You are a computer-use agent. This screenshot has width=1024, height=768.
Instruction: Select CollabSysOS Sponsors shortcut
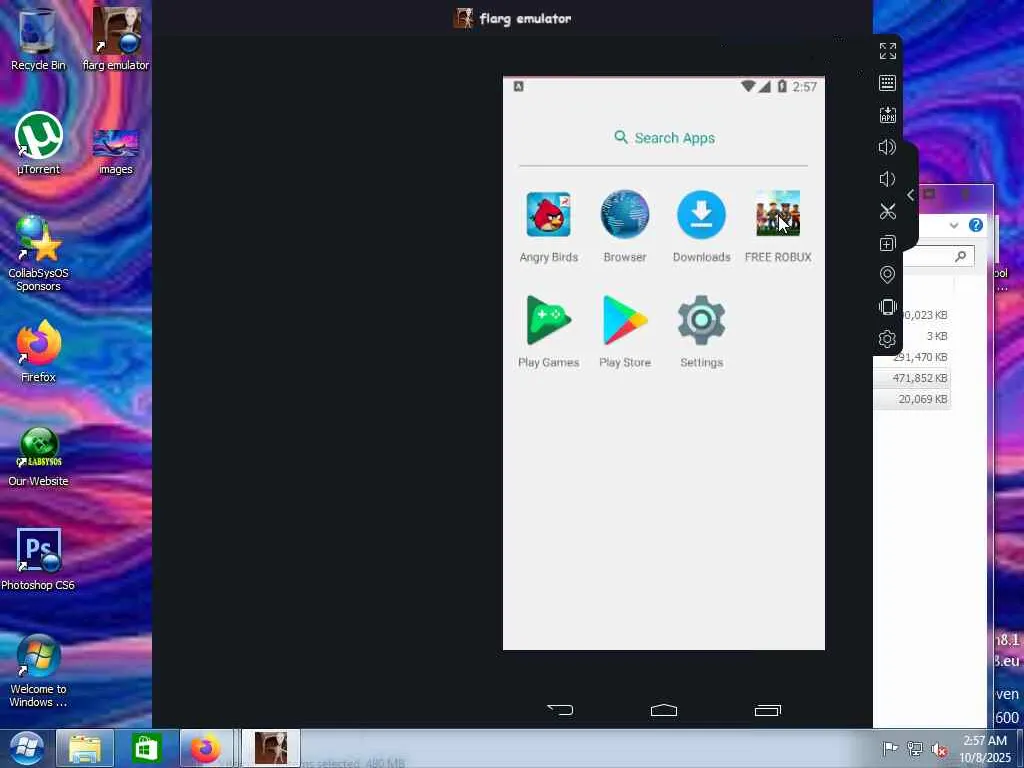38,253
